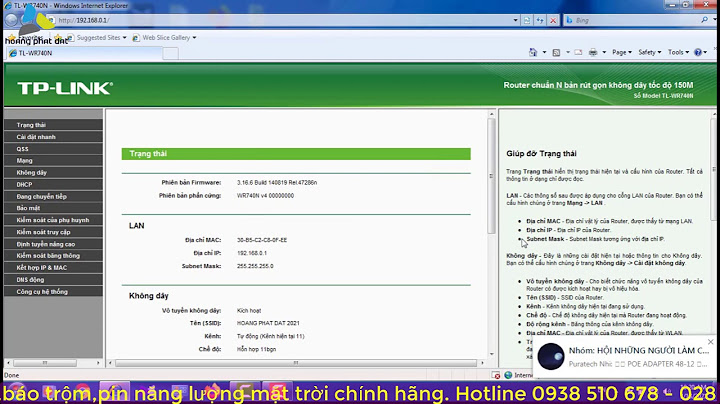Click the browser refresh icon
The width and height of the screenshot is (720, 404).
click(540, 20)
